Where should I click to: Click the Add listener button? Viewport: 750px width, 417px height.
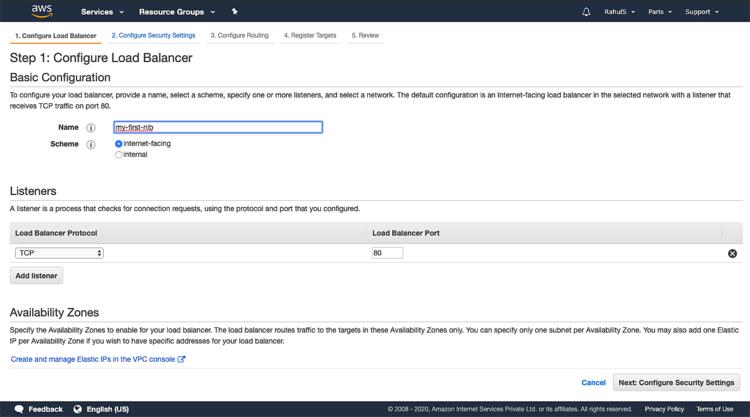37,275
